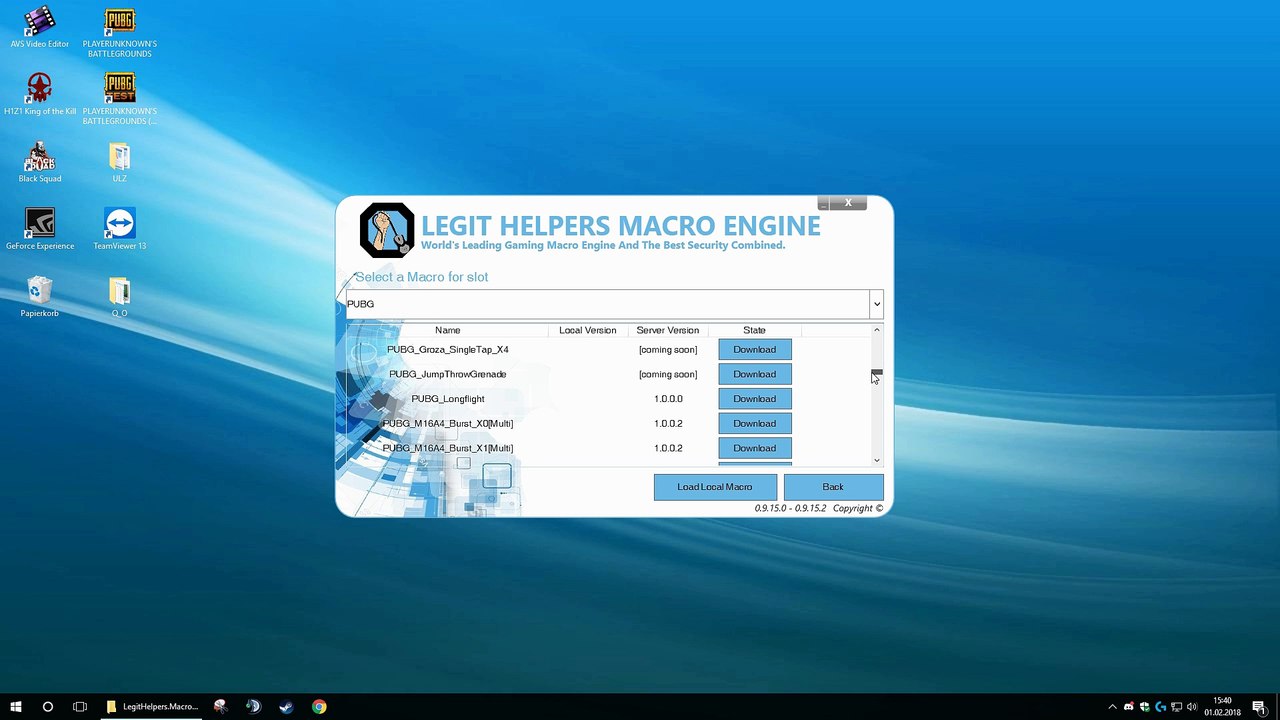Sort macro list by Name column
This screenshot has height=720, width=1280.
click(448, 330)
